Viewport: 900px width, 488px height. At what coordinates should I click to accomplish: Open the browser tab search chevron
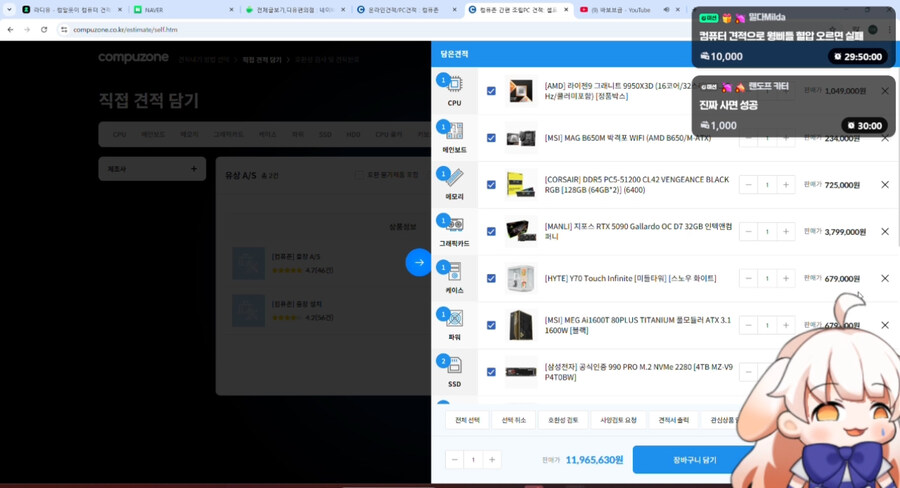[9, 10]
